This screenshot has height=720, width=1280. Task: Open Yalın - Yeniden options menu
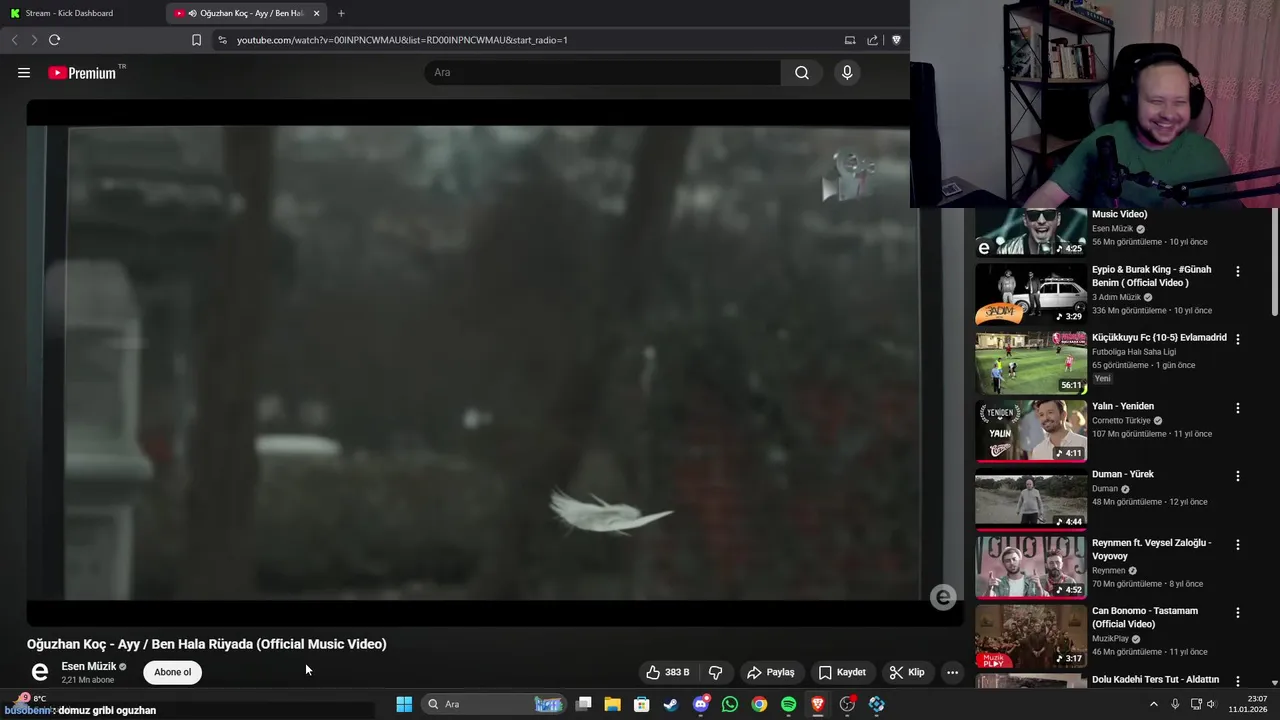tap(1238, 408)
